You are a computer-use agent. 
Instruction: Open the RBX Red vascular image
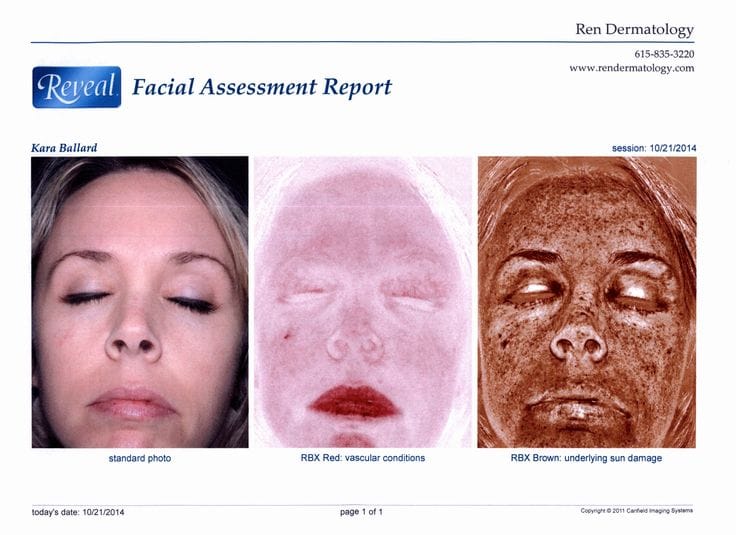click(x=363, y=301)
